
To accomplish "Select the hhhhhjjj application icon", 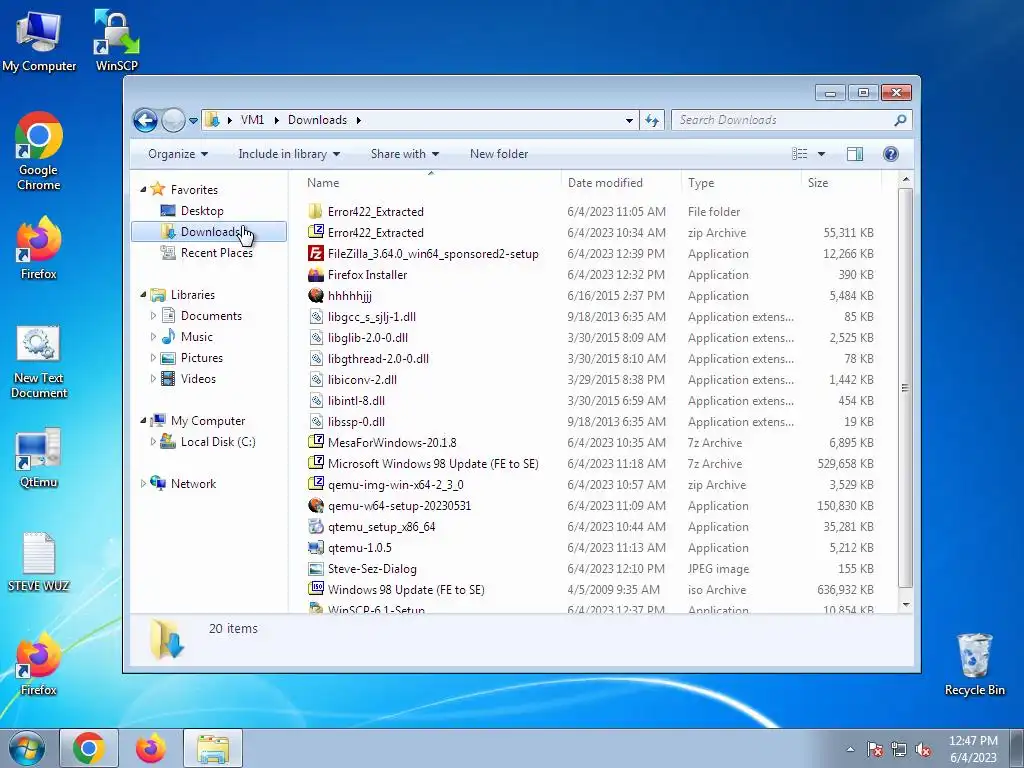I will (315, 295).
